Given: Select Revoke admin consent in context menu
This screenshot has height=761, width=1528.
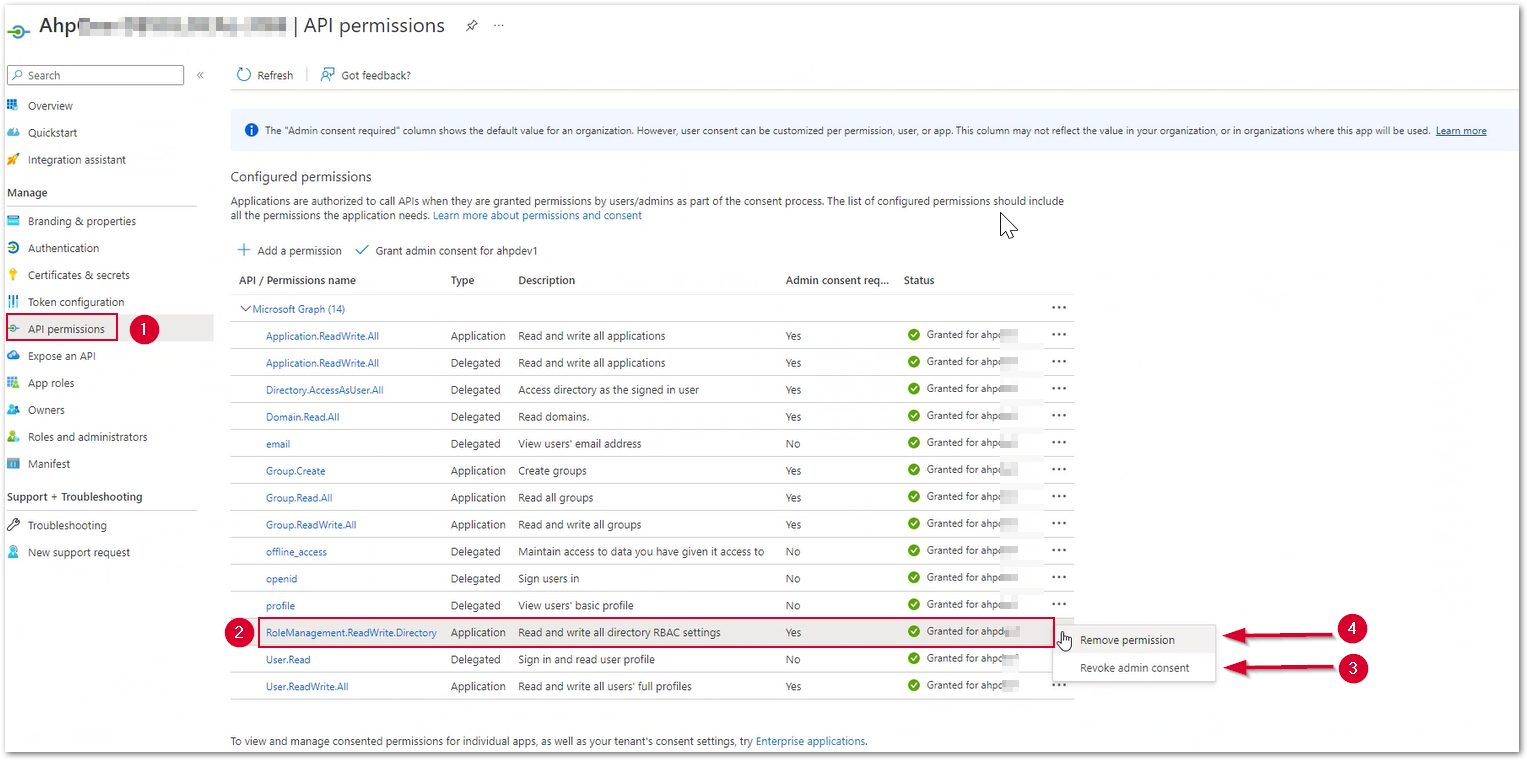Looking at the screenshot, I should (1134, 668).
